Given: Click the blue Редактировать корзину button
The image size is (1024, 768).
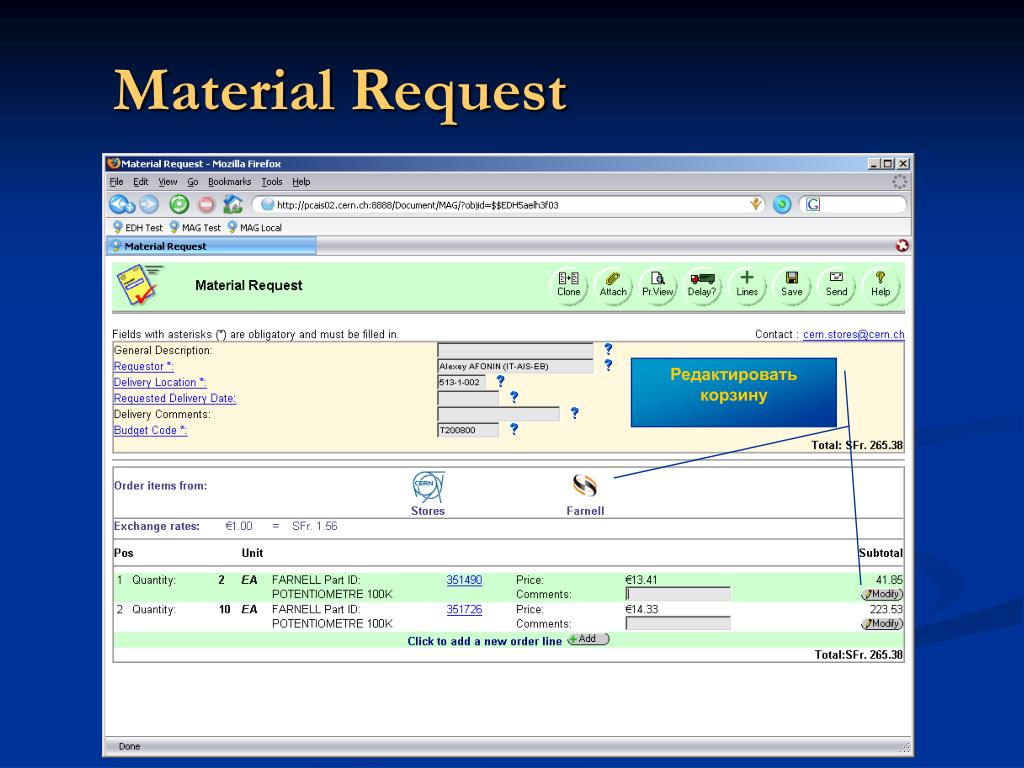Looking at the screenshot, I should (733, 392).
